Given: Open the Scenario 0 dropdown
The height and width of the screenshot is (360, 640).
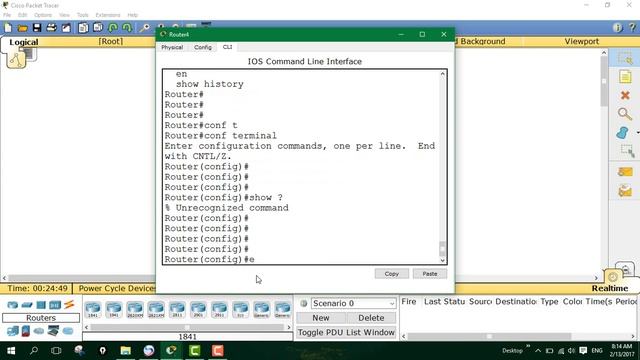Looking at the screenshot, I should pos(353,303).
